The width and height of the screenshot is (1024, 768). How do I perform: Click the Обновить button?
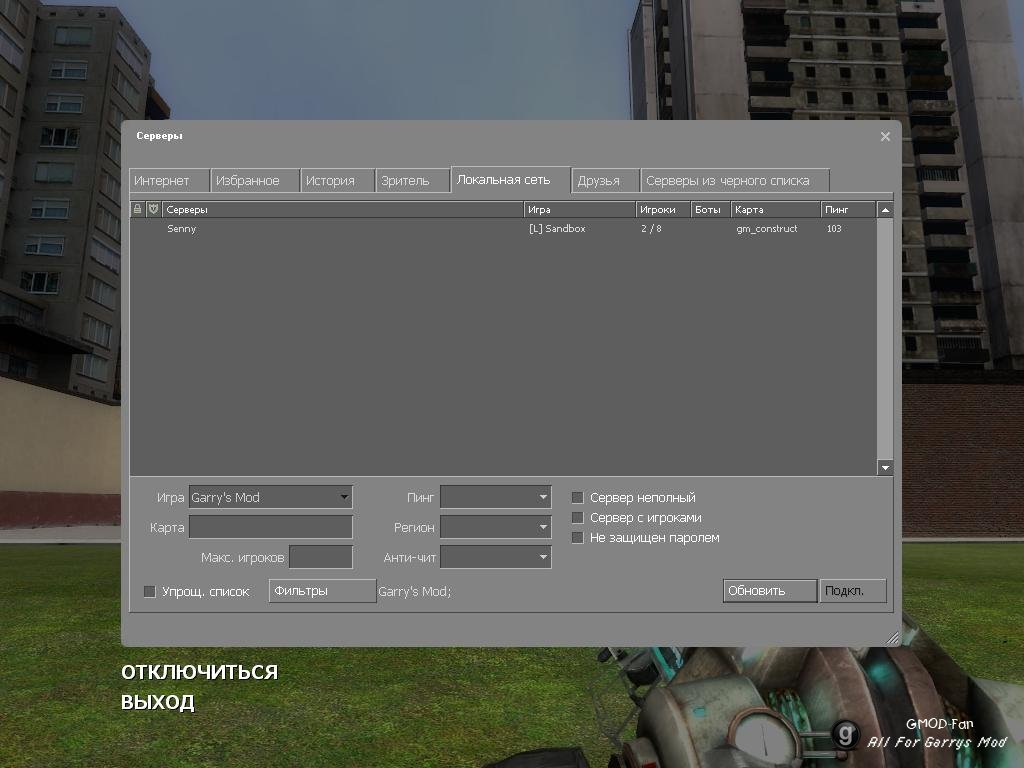(x=770, y=591)
